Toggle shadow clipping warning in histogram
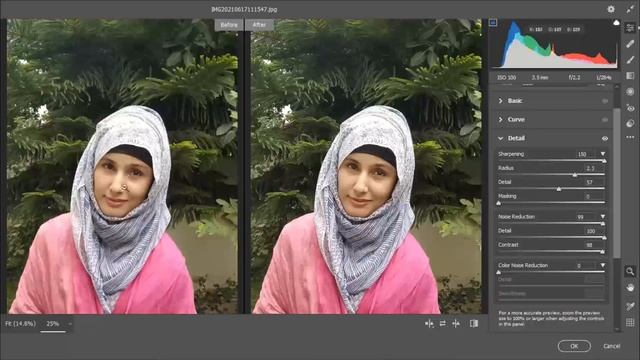 point(493,23)
